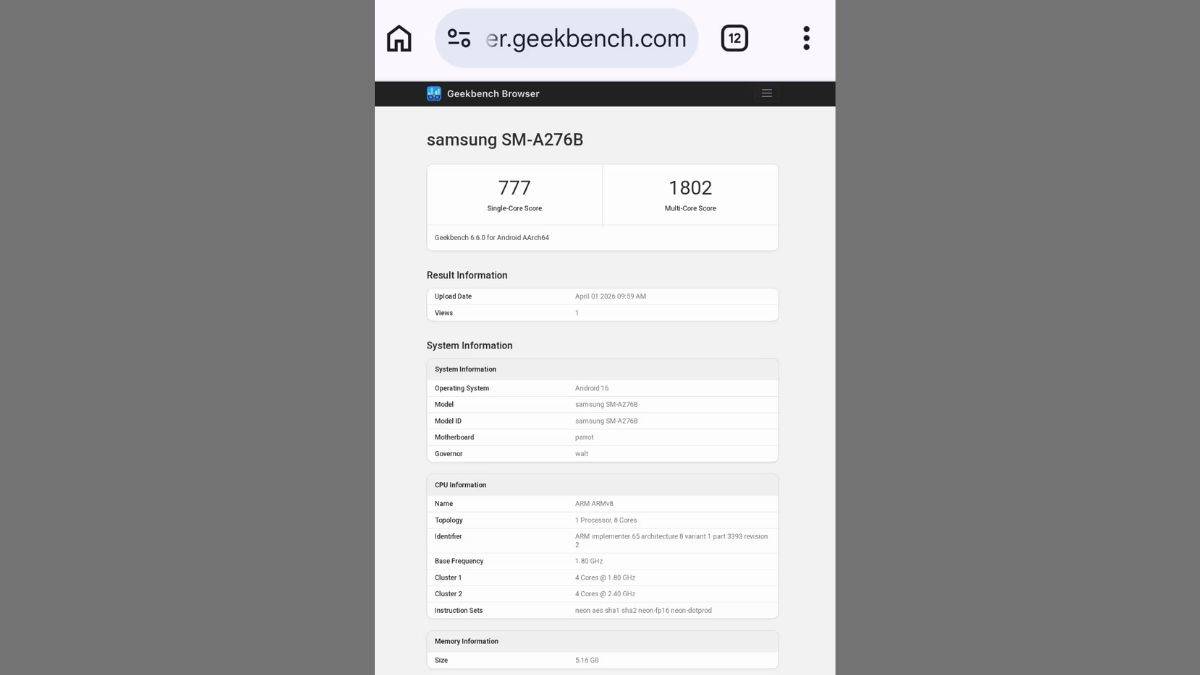
Task: Select the ARM ARMv8 name value
Action: pos(596,504)
